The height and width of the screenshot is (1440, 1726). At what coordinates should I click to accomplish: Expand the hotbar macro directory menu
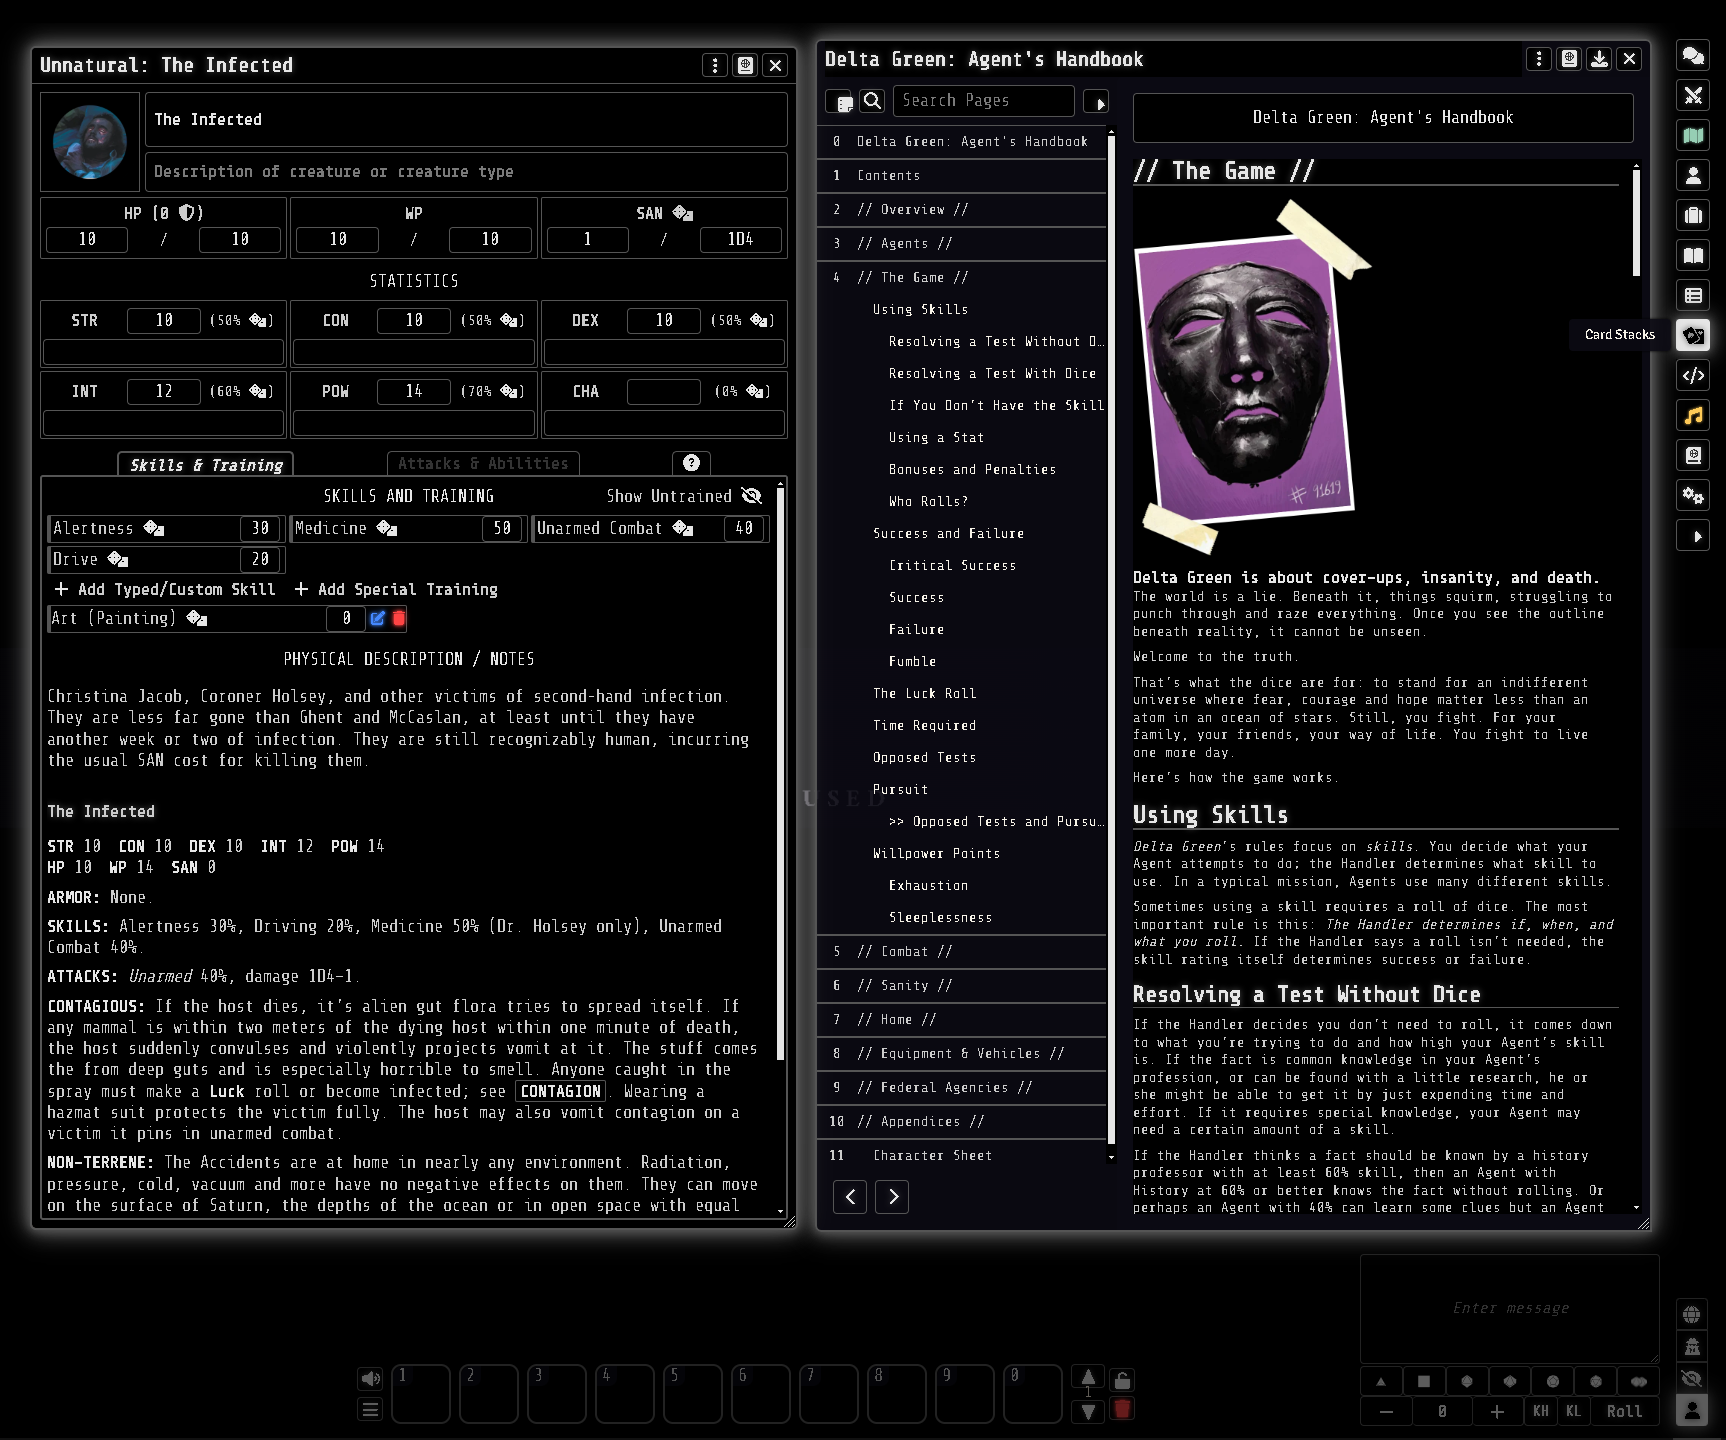point(370,1409)
